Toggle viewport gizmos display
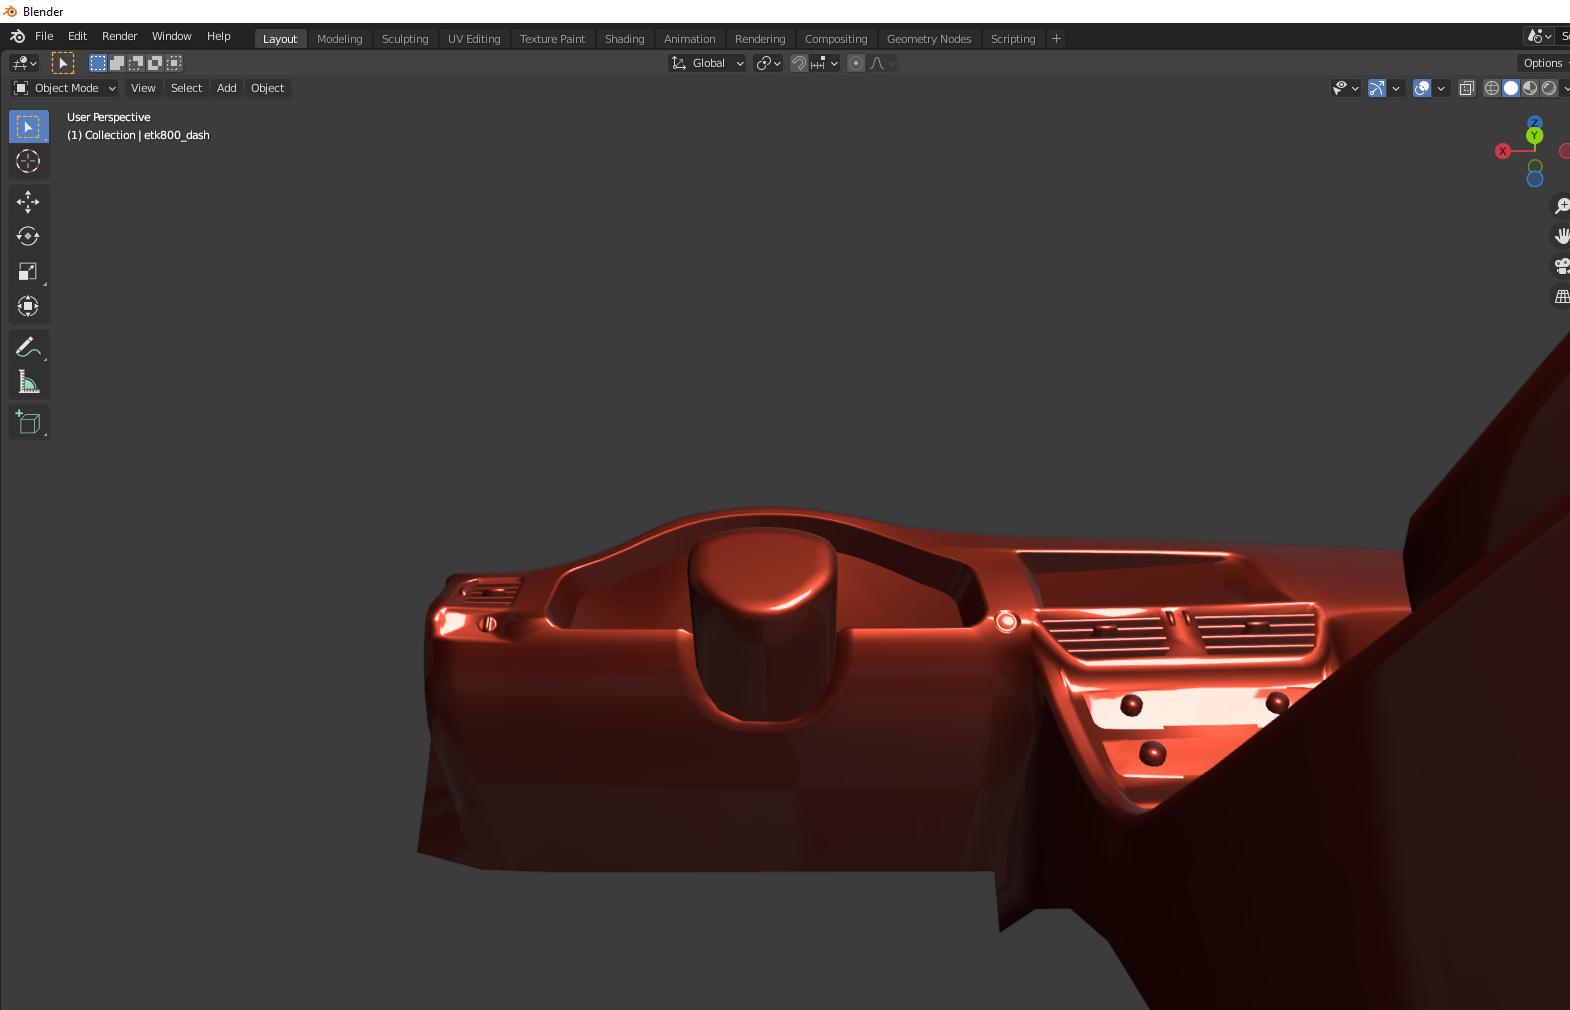 (1377, 88)
